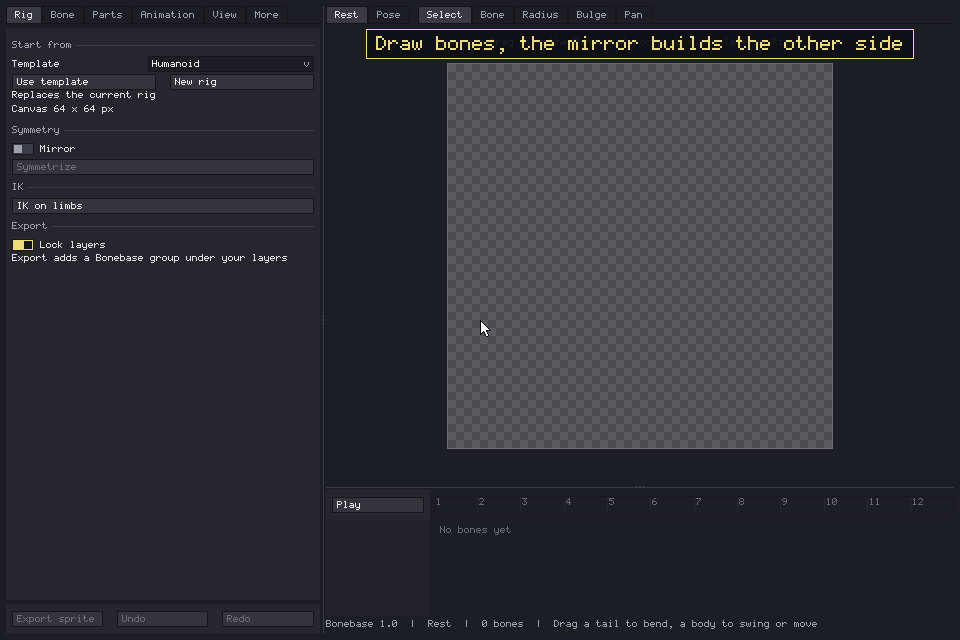Activate the Pan tool
Screen dimensions: 960x640
633,15
